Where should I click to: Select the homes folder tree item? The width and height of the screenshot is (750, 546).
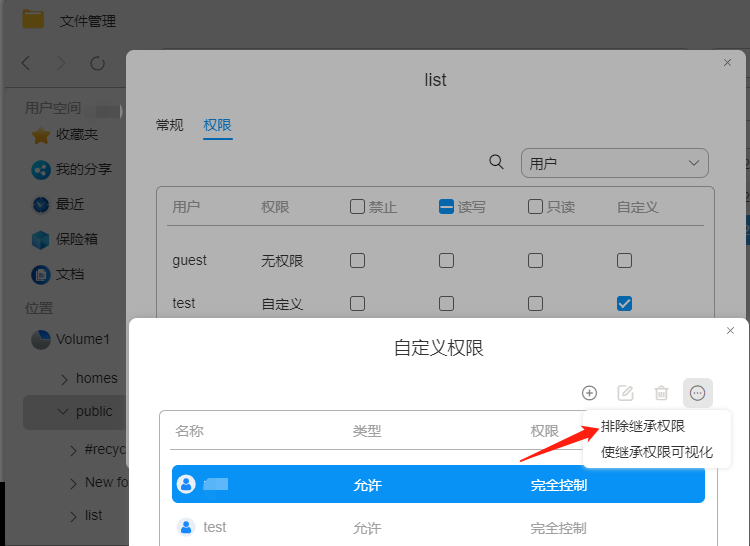click(97, 378)
